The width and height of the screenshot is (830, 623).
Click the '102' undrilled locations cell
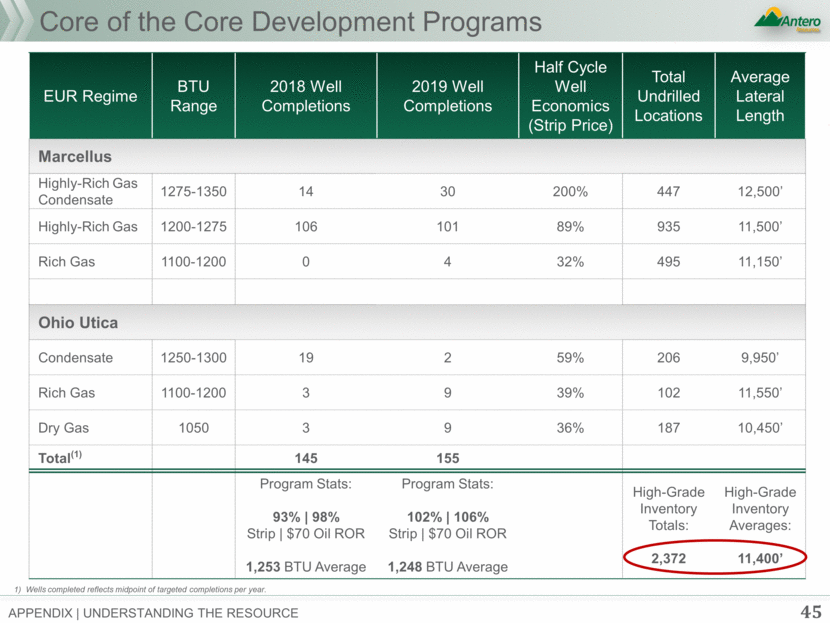click(x=669, y=393)
